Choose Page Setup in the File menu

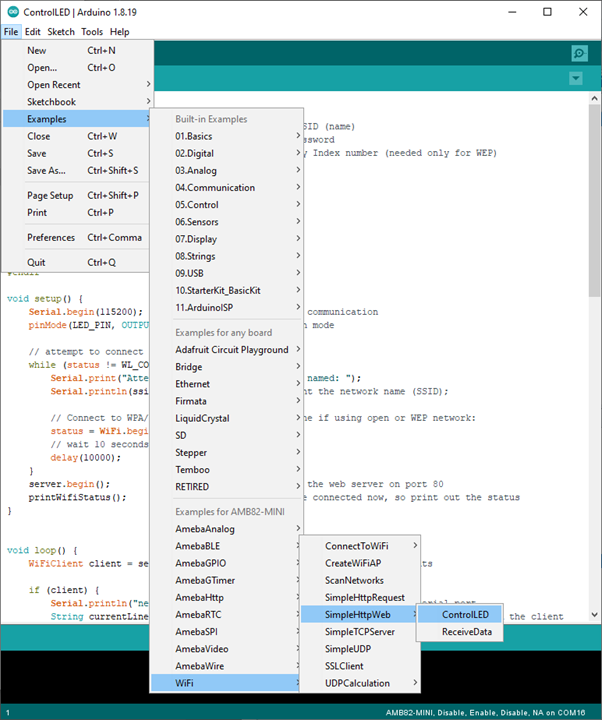50,196
